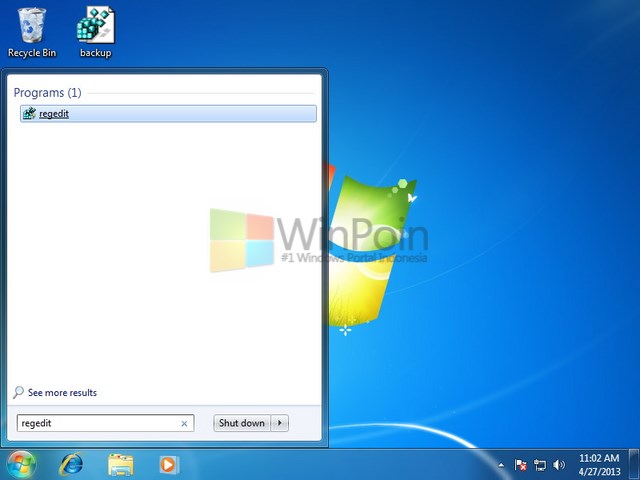Viewport: 640px width, 480px height.
Task: Open the clock showing 11:02 AM
Action: (x=599, y=464)
